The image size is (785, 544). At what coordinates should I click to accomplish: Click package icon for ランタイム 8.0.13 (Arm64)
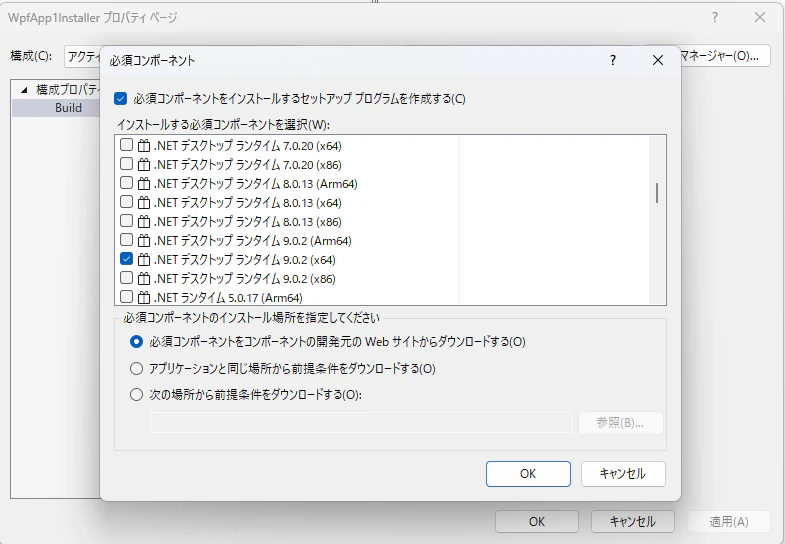(144, 184)
